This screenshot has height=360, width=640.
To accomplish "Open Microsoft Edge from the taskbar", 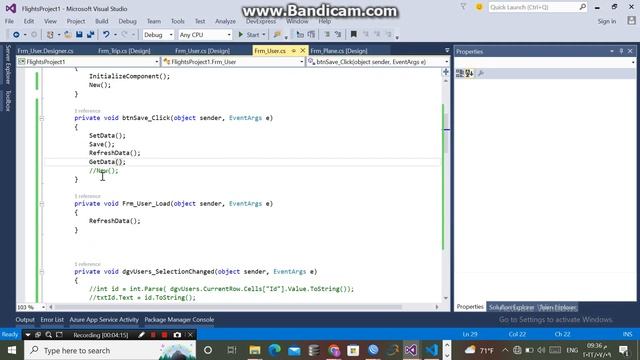I will coord(274,350).
